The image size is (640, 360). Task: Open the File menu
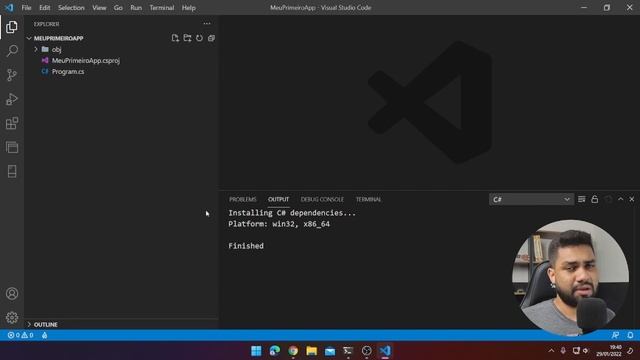point(27,8)
